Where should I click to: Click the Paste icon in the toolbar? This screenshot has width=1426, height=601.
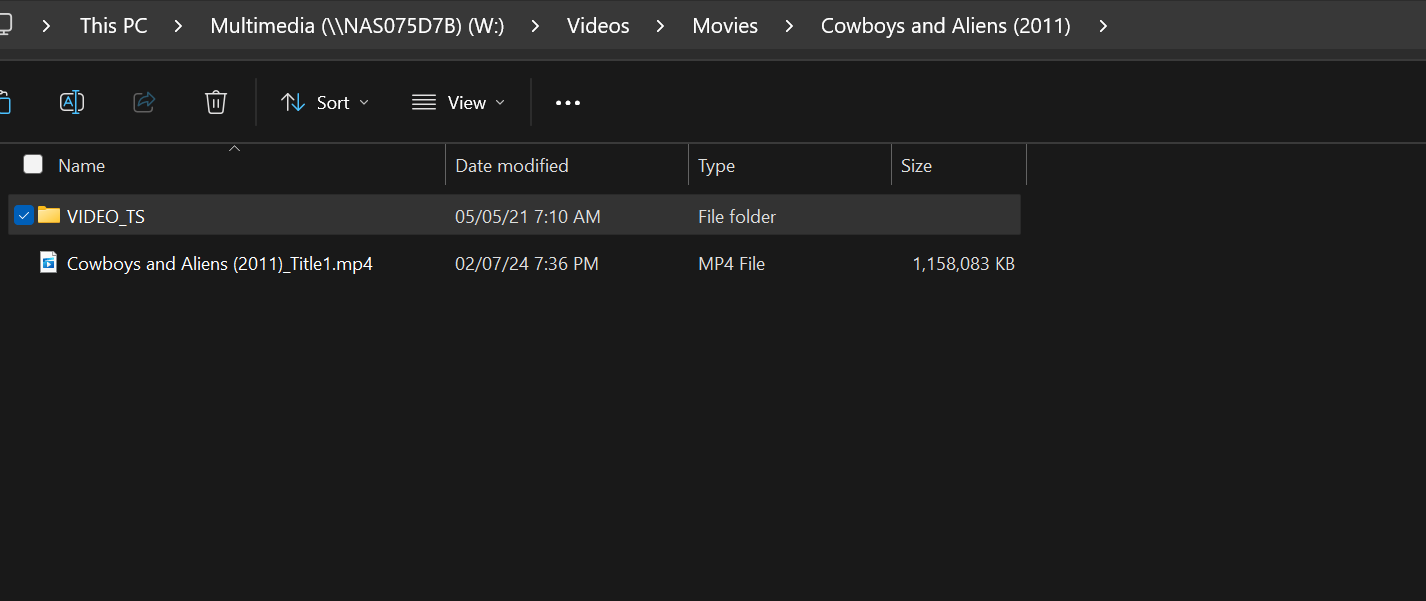pyautogui.click(x=6, y=101)
